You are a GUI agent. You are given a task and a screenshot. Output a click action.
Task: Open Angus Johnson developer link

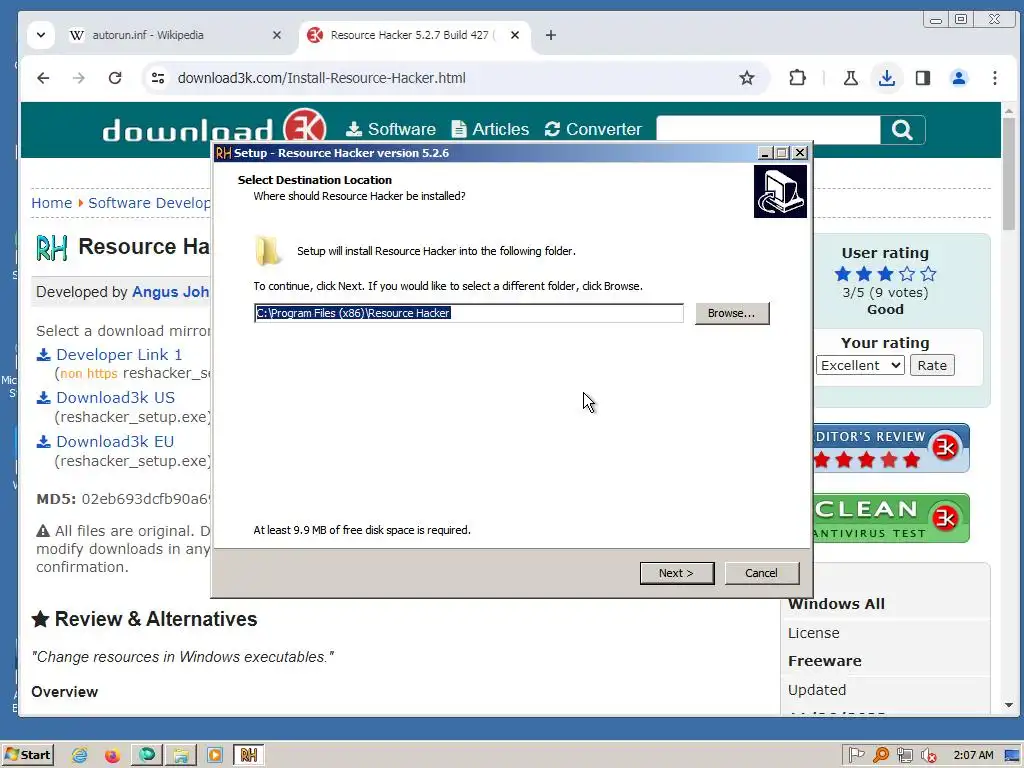tap(170, 292)
